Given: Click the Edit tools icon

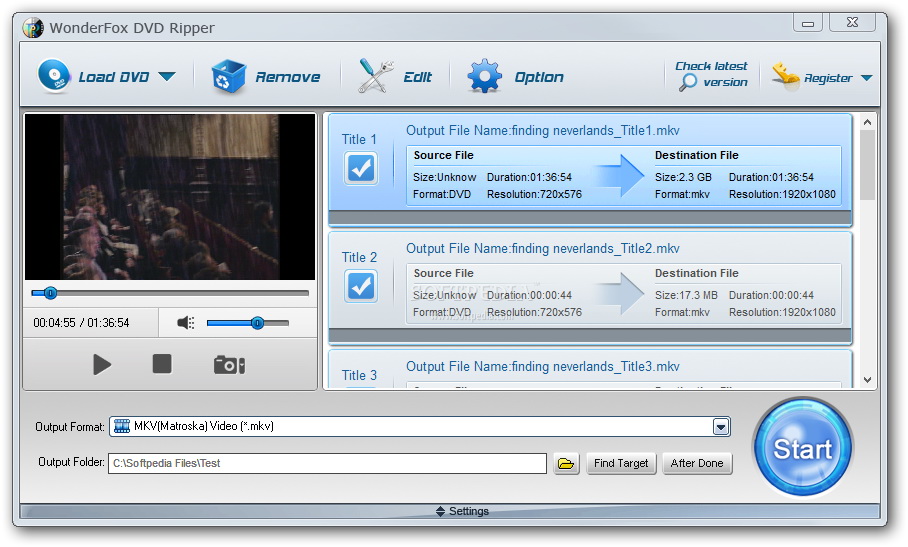Looking at the screenshot, I should 375,76.
